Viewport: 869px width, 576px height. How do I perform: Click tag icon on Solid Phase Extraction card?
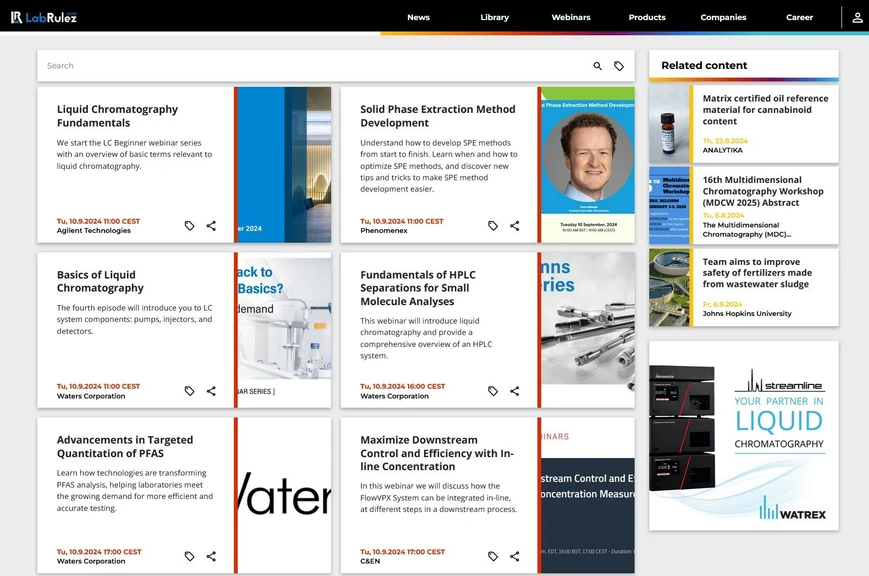493,226
